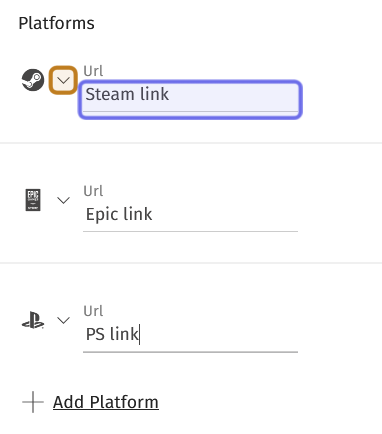Open the platform selector next to PlayStation logo
Image resolution: width=382 pixels, height=434 pixels.
[x=63, y=320]
